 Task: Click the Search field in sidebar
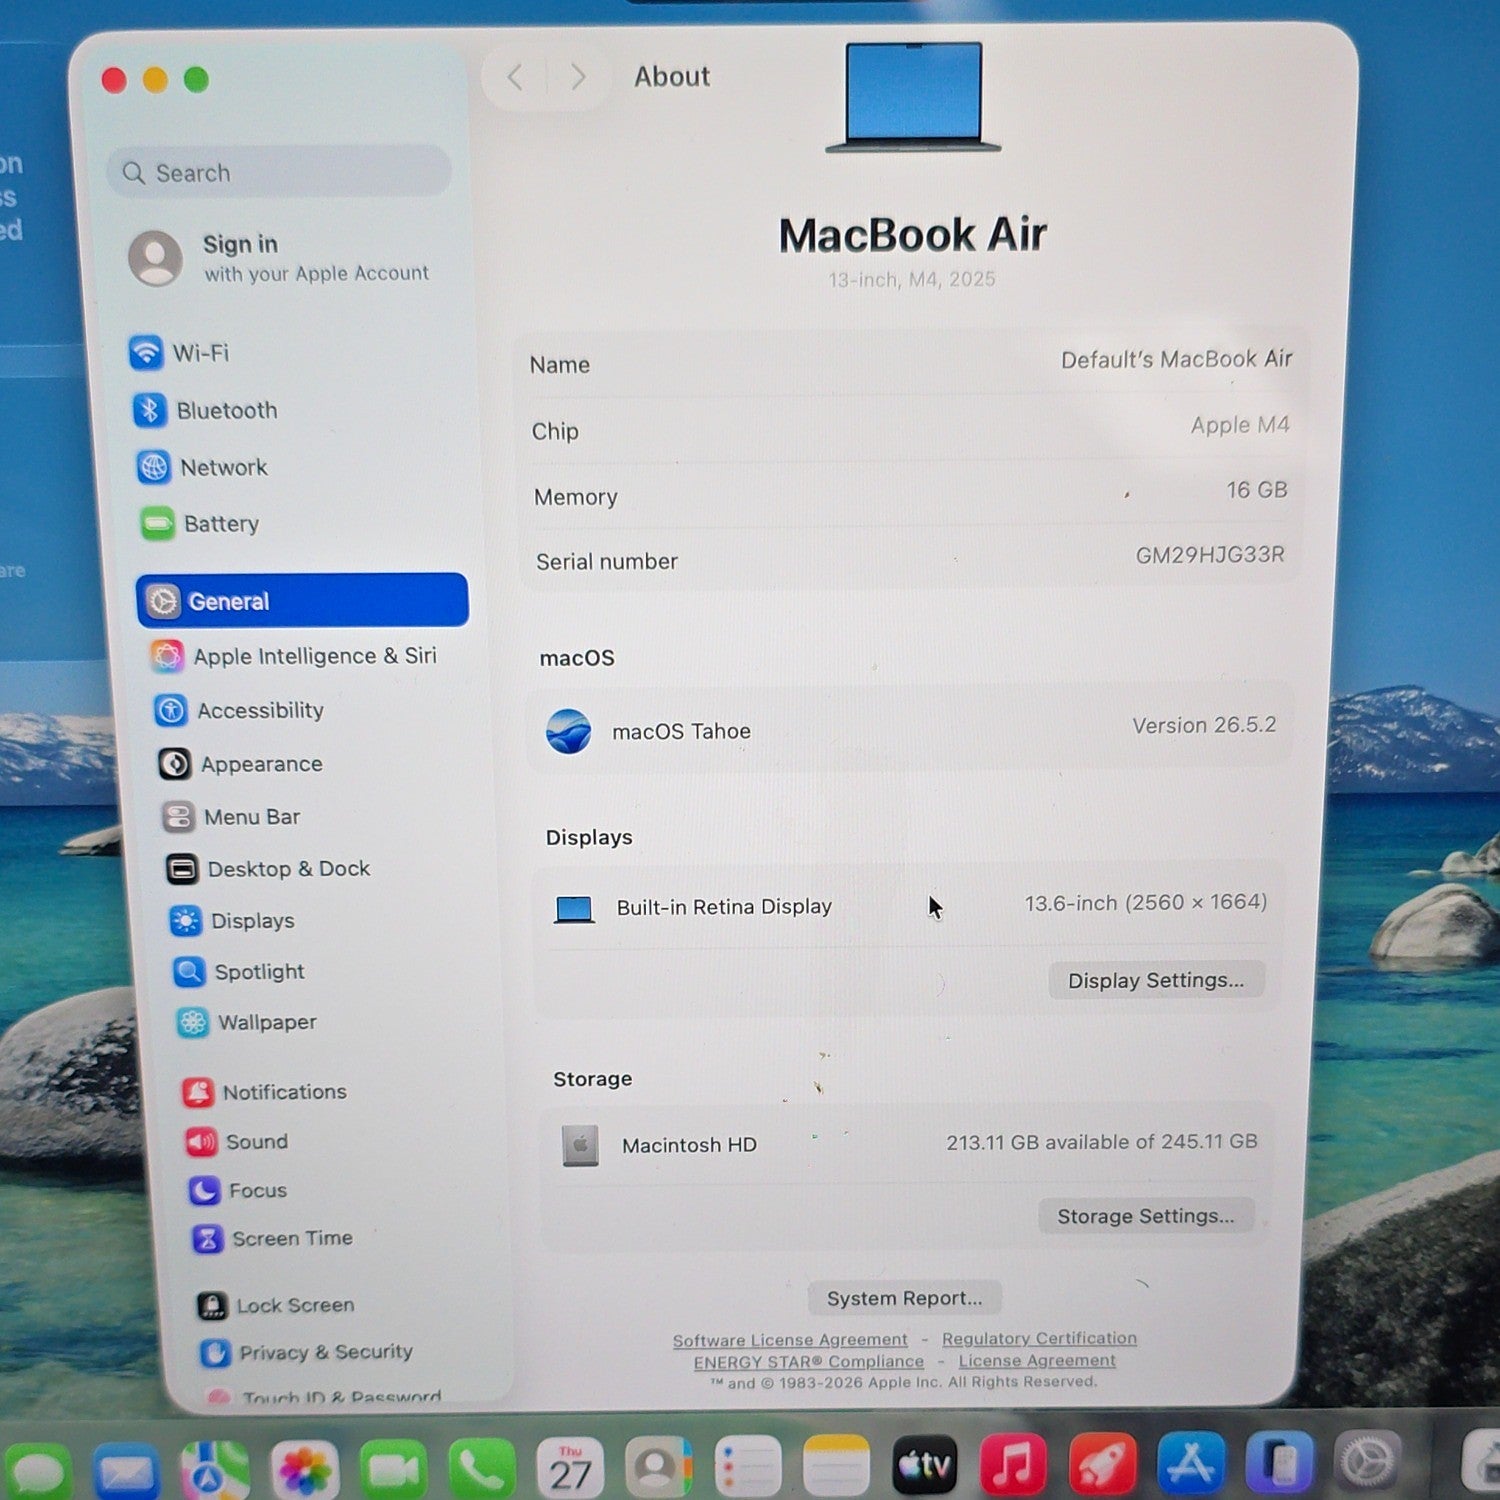point(279,173)
